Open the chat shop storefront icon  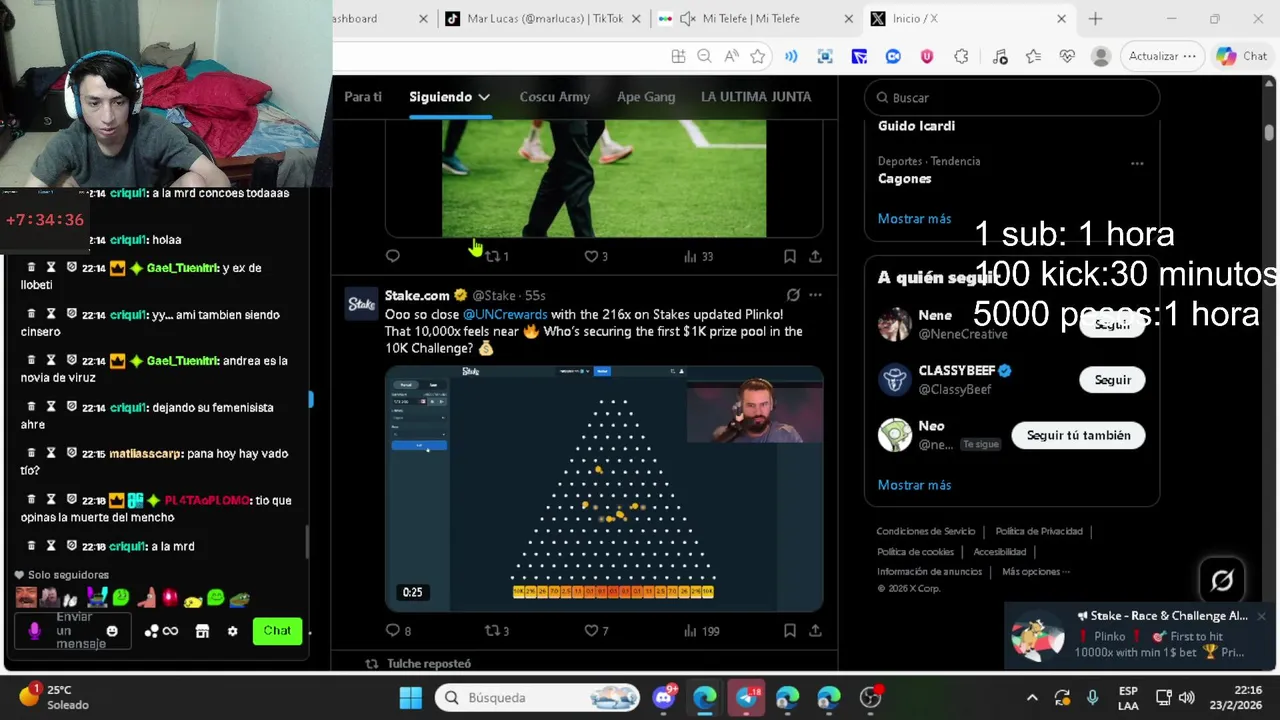[x=202, y=631]
